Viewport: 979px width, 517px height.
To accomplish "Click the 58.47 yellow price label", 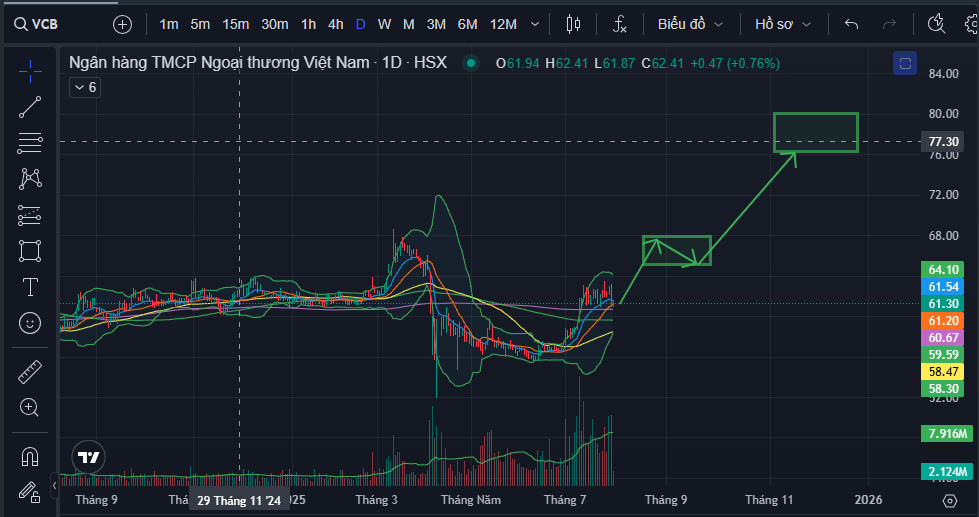I will click(x=943, y=372).
